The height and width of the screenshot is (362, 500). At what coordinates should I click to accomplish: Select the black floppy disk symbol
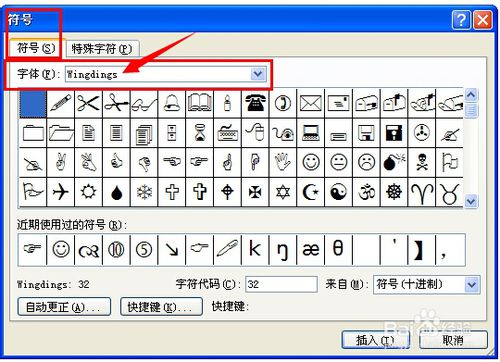click(x=394, y=133)
